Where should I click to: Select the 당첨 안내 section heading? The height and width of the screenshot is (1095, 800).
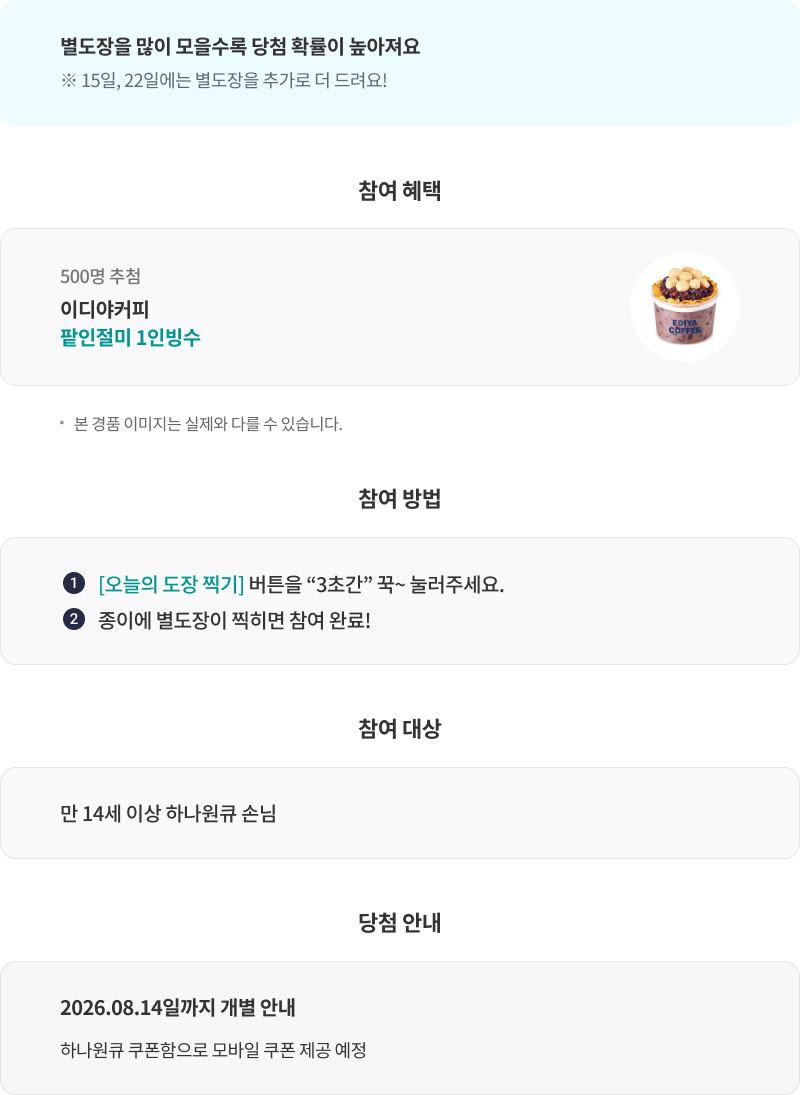pos(399,923)
